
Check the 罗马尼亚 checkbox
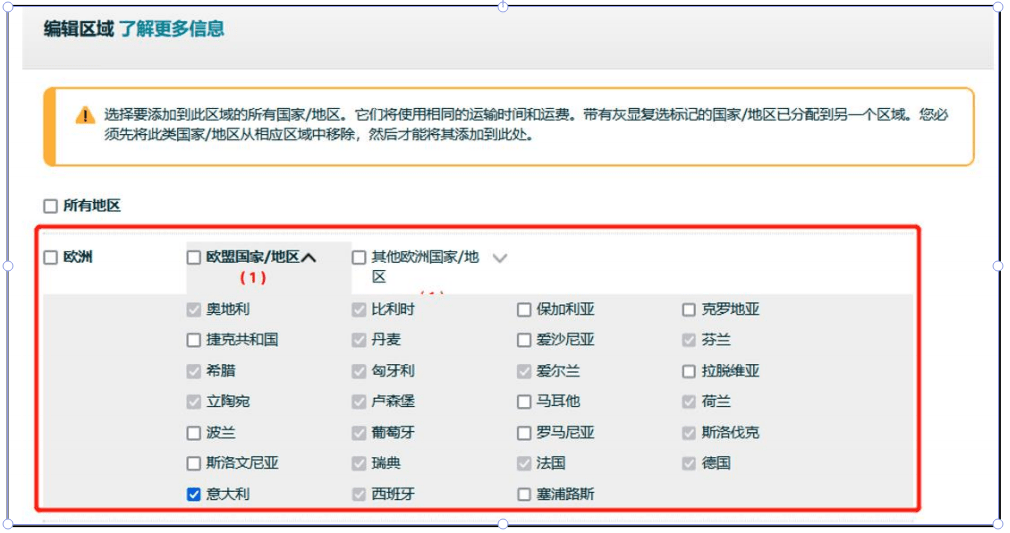click(x=524, y=433)
